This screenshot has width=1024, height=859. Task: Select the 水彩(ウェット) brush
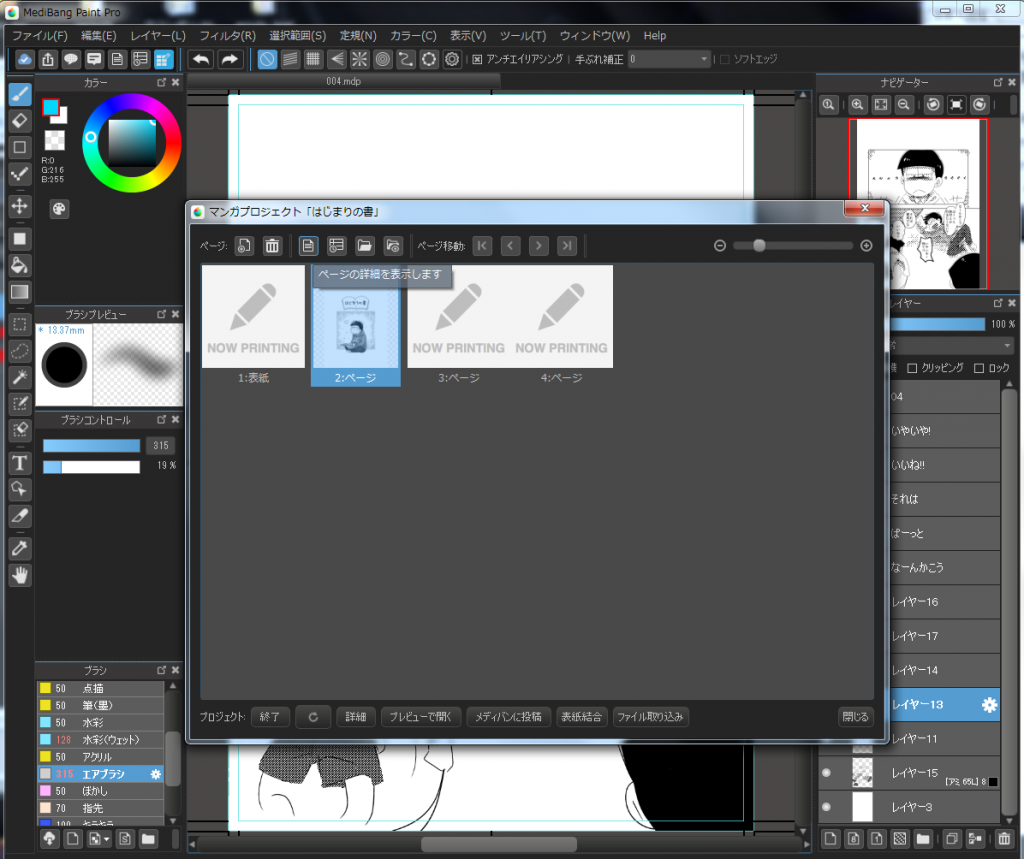pyautogui.click(x=101, y=739)
